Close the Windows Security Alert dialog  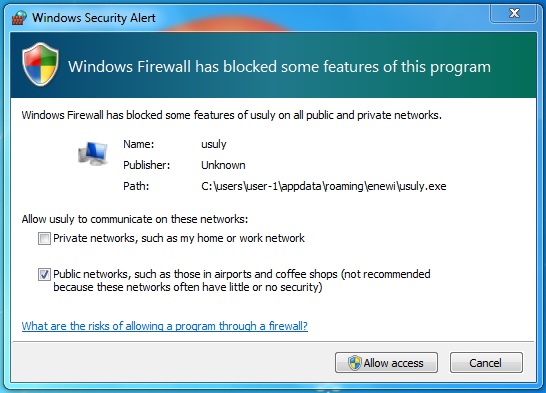tap(514, 14)
